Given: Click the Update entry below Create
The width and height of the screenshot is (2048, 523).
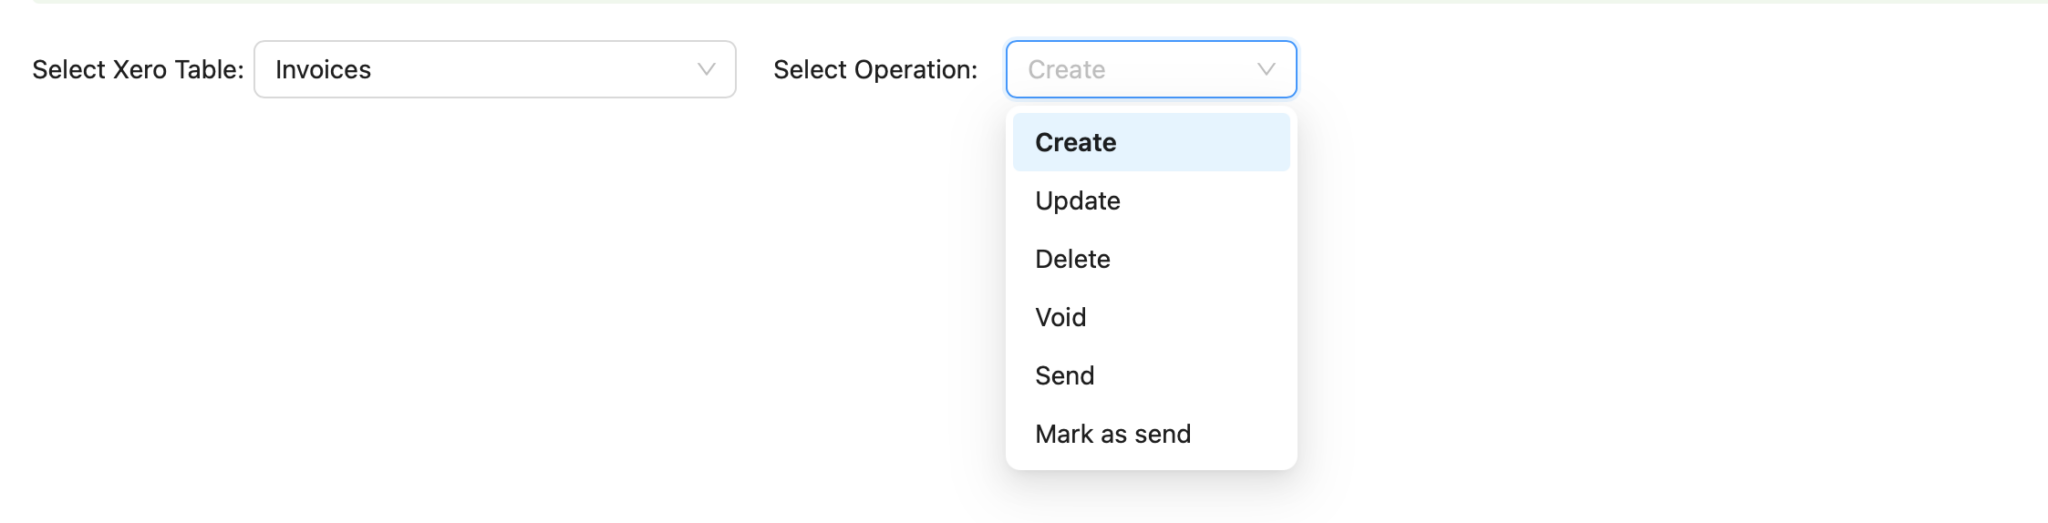Looking at the screenshot, I should [x=1151, y=200].
